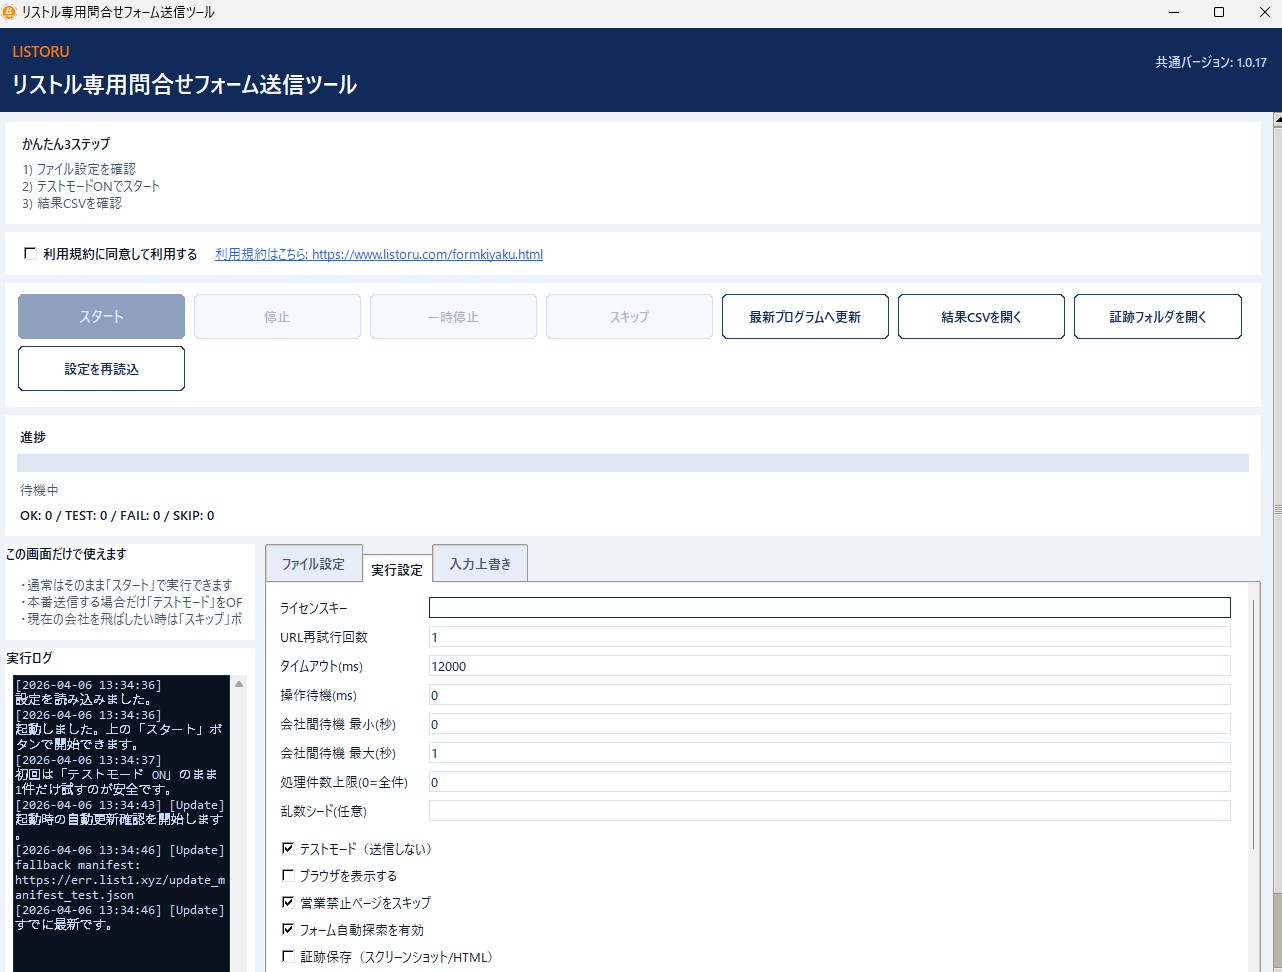Click the 進捗 progress bar
The height and width of the screenshot is (972, 1282).
[633, 462]
